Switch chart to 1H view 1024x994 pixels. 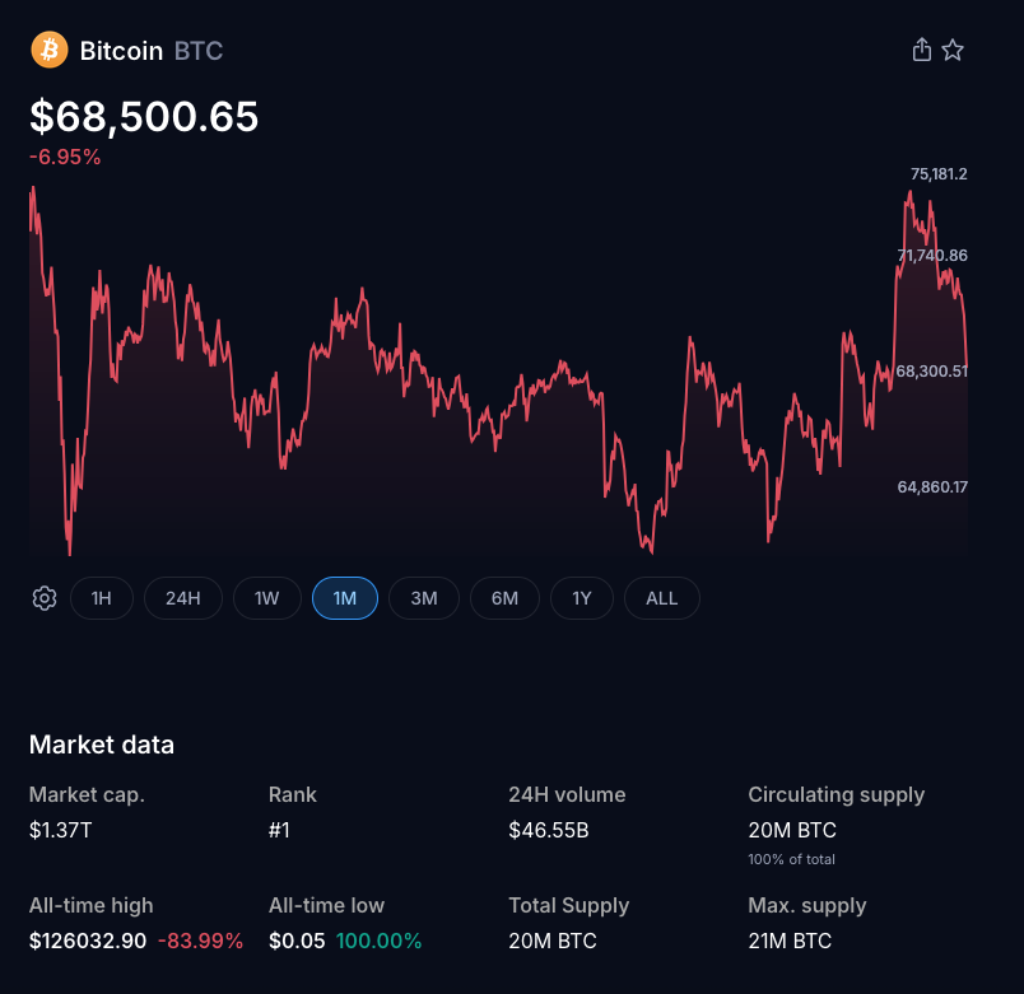click(102, 597)
